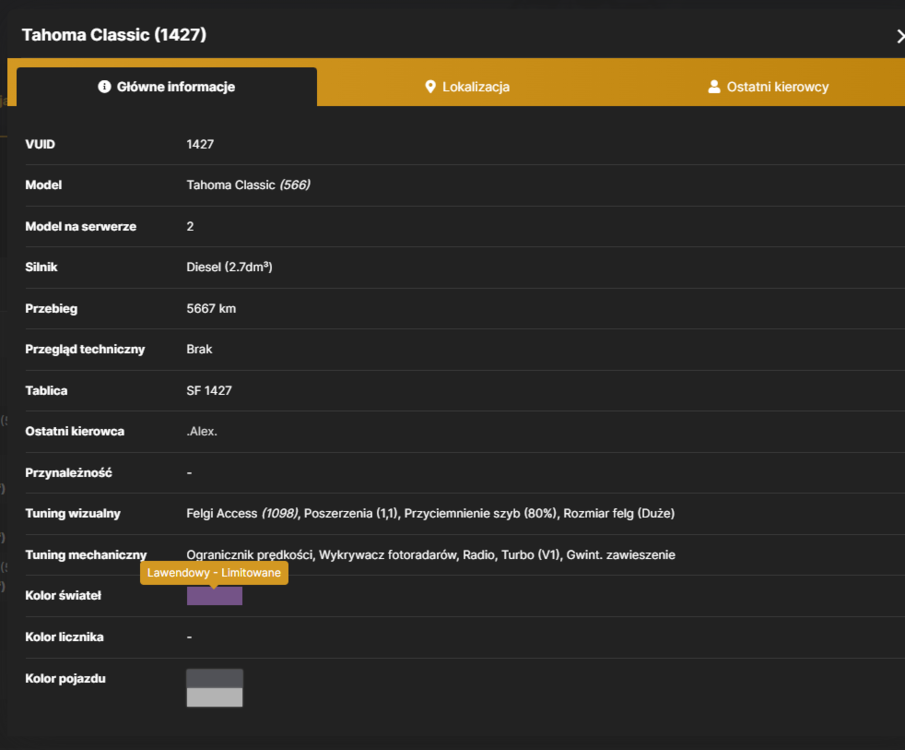Click the lavender Kolor świateł swatch
905x750 pixels.
point(215,596)
